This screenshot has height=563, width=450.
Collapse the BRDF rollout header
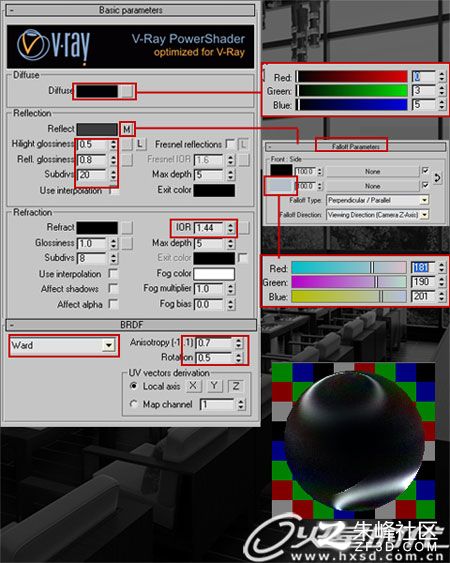point(131,325)
